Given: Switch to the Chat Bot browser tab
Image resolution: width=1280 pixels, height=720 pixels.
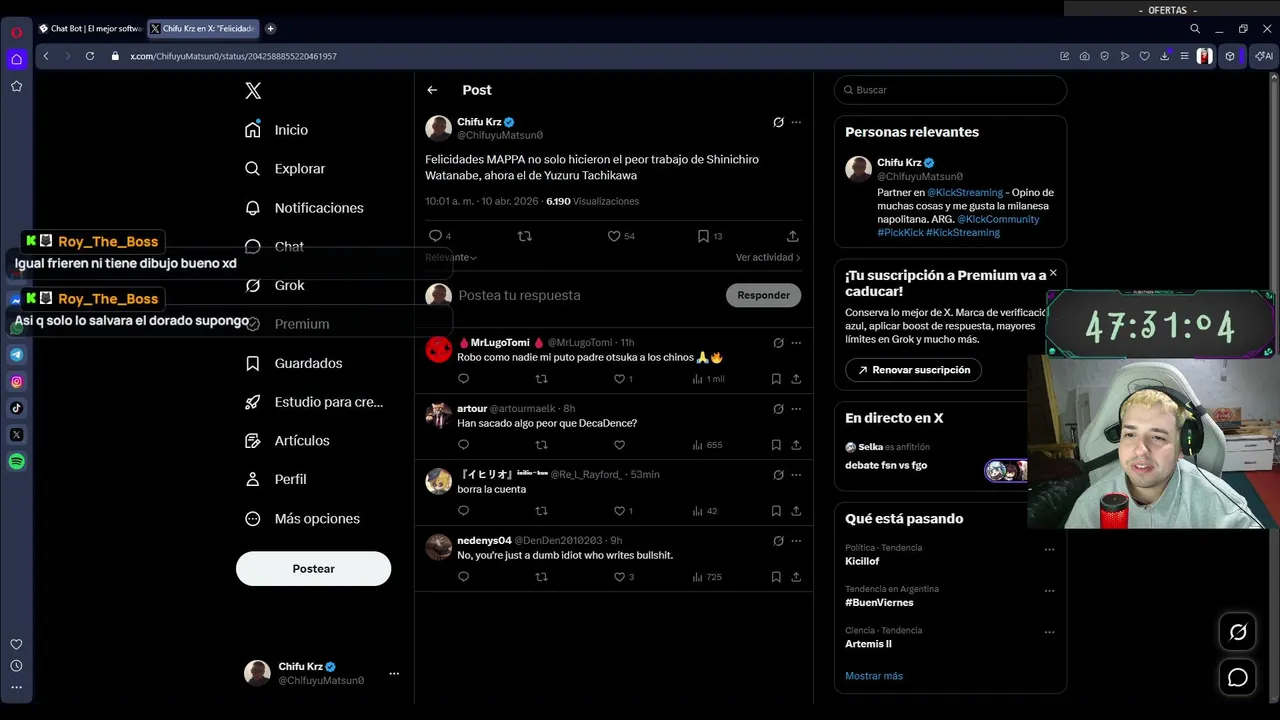Looking at the screenshot, I should [90, 29].
